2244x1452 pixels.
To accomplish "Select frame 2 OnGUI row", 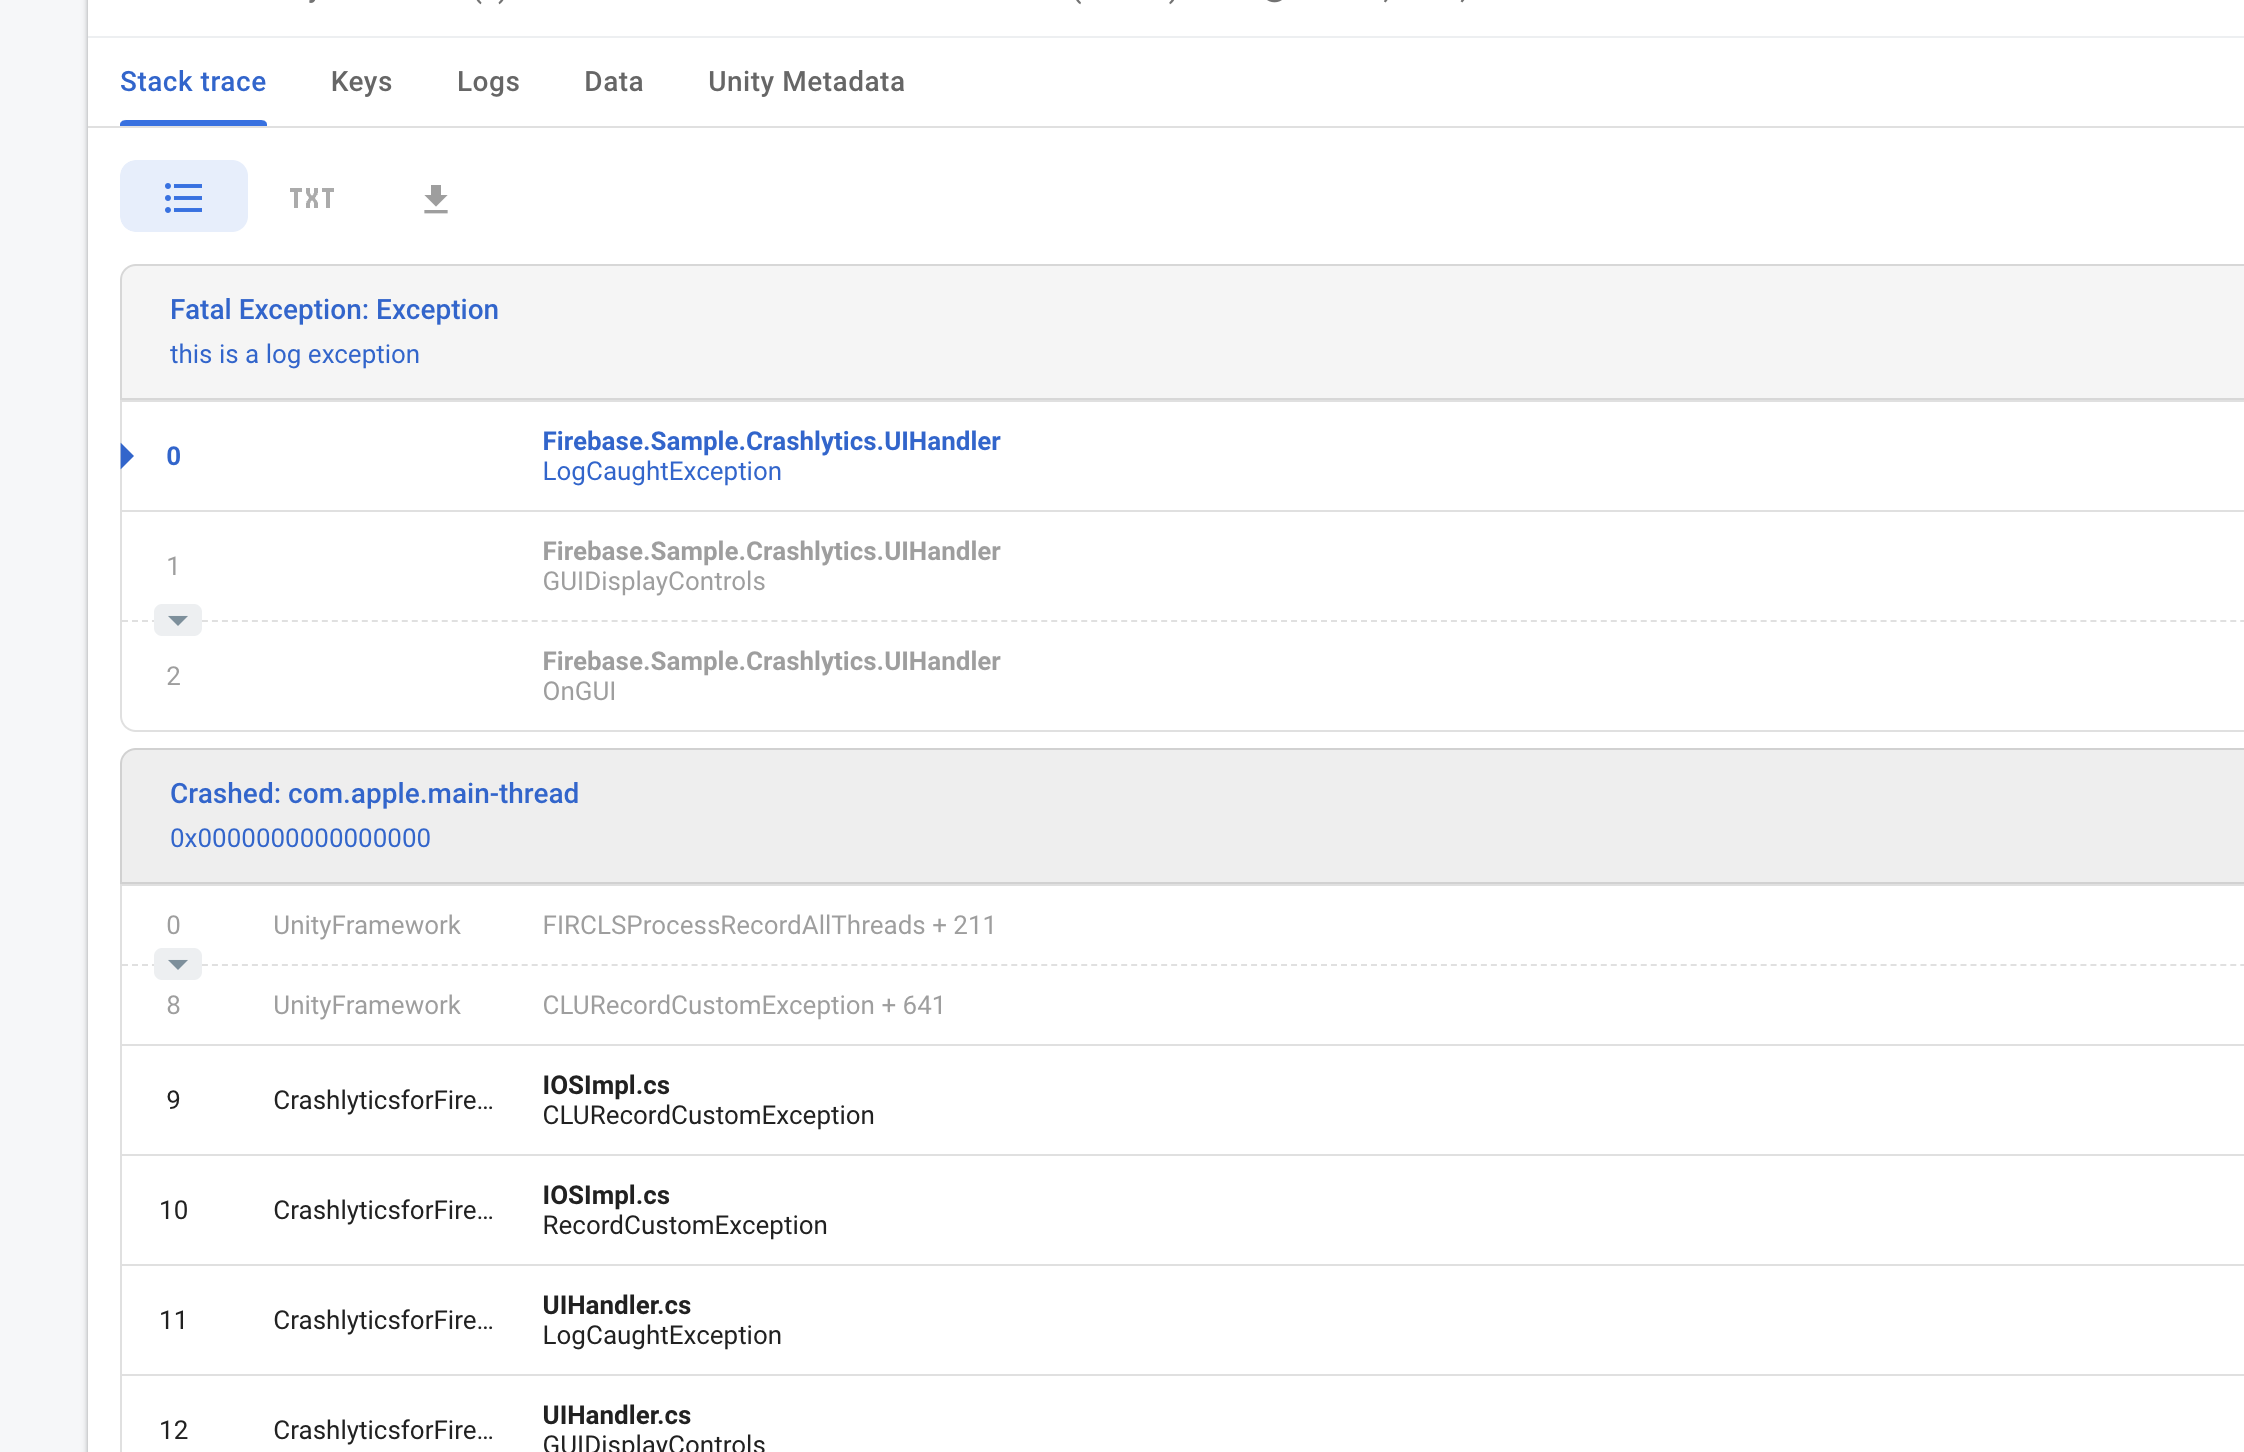I will coord(770,676).
